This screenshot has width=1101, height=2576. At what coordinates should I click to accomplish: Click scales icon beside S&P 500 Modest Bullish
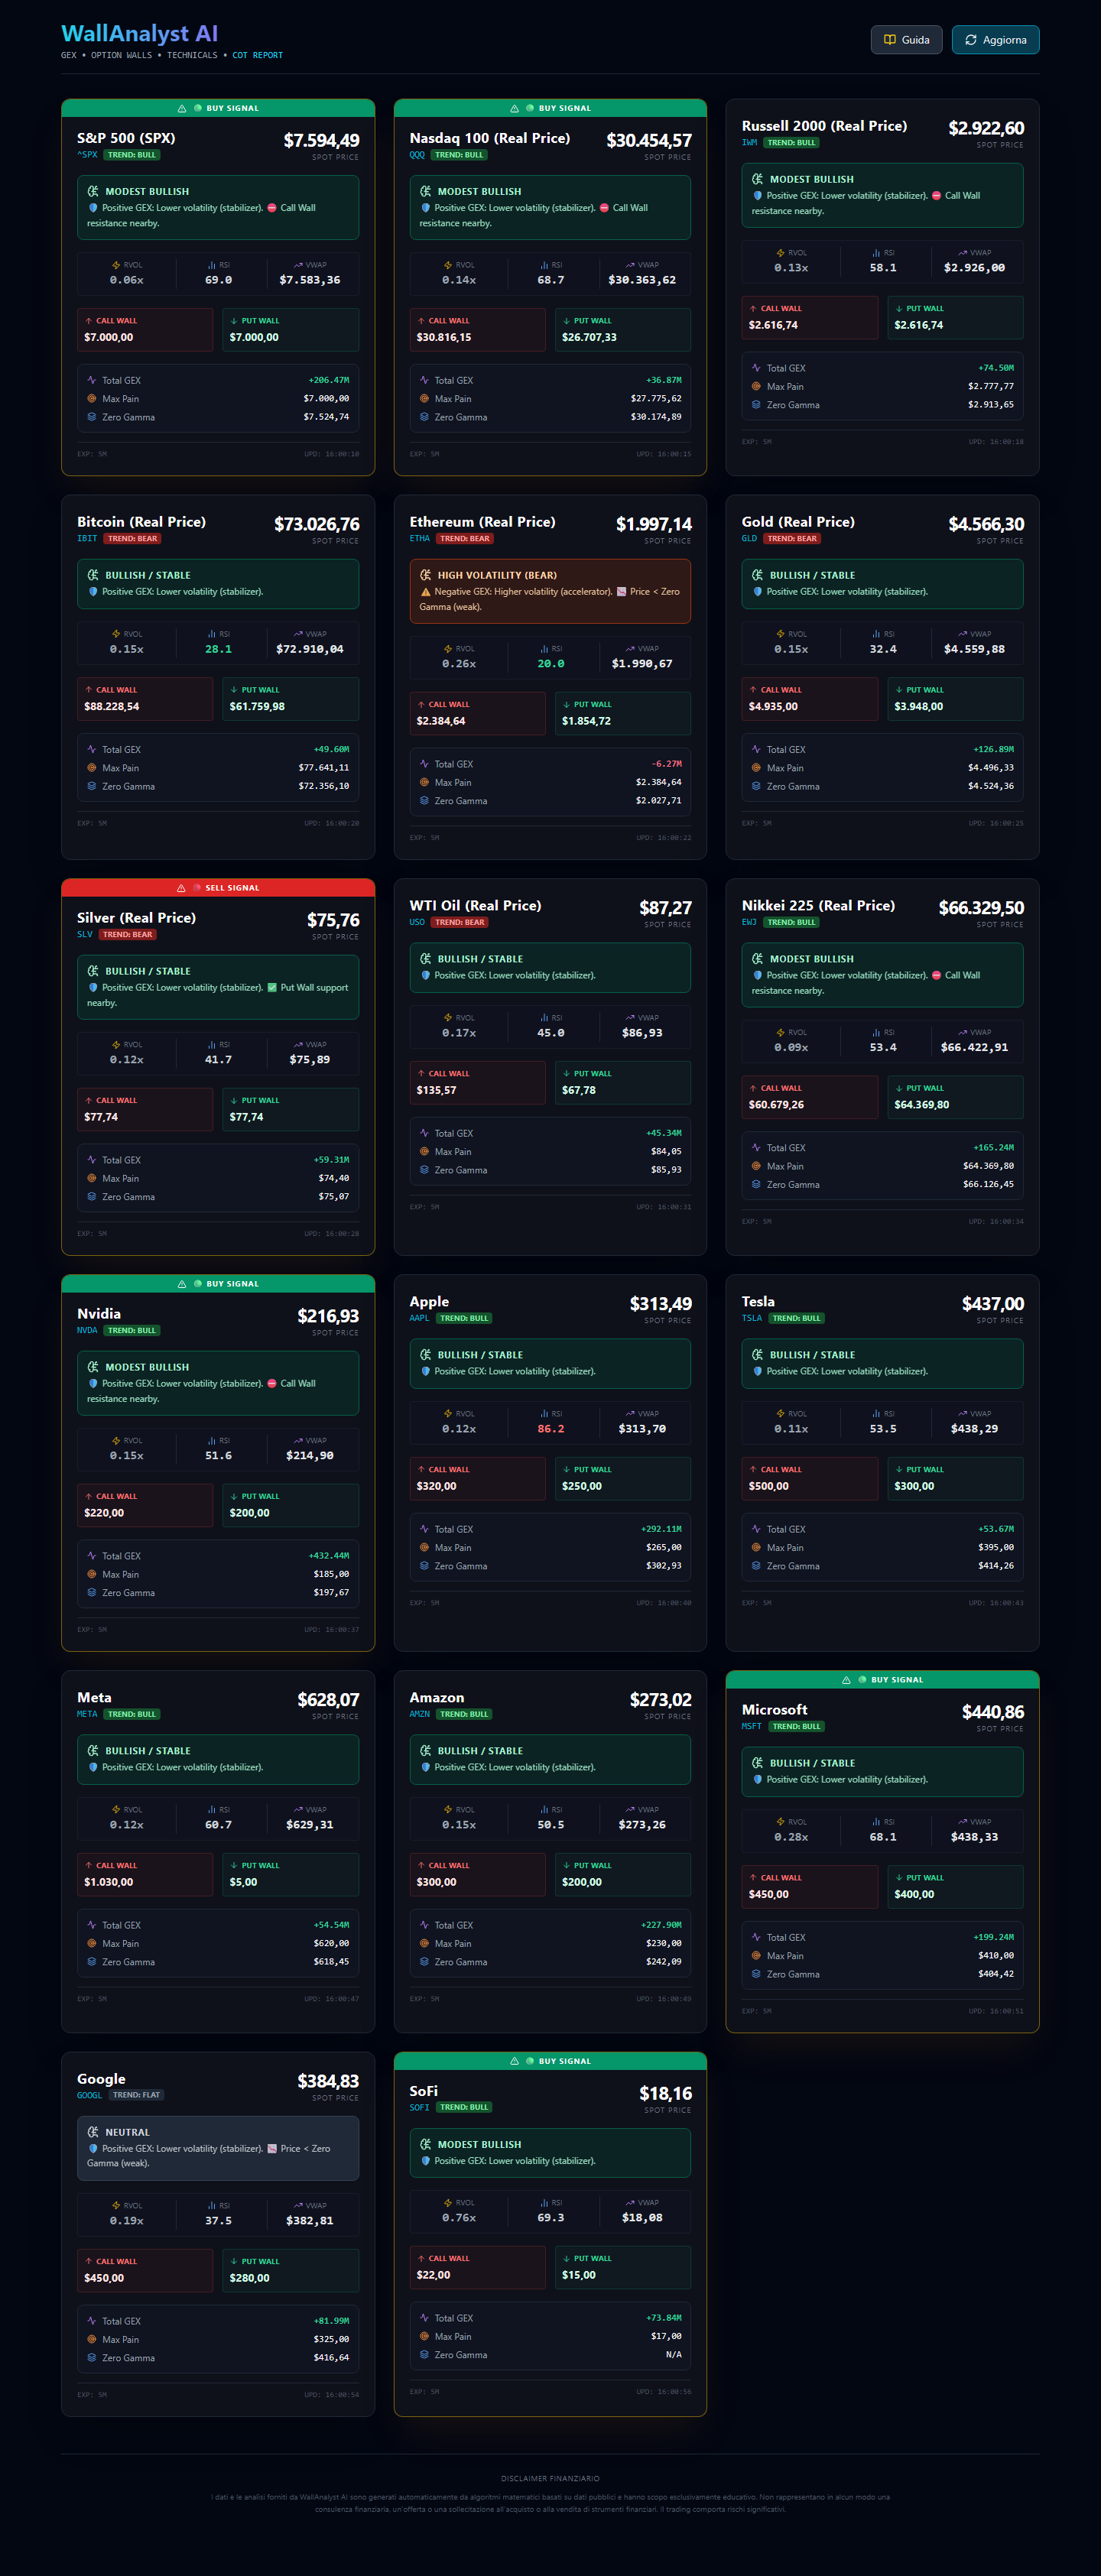tap(93, 191)
